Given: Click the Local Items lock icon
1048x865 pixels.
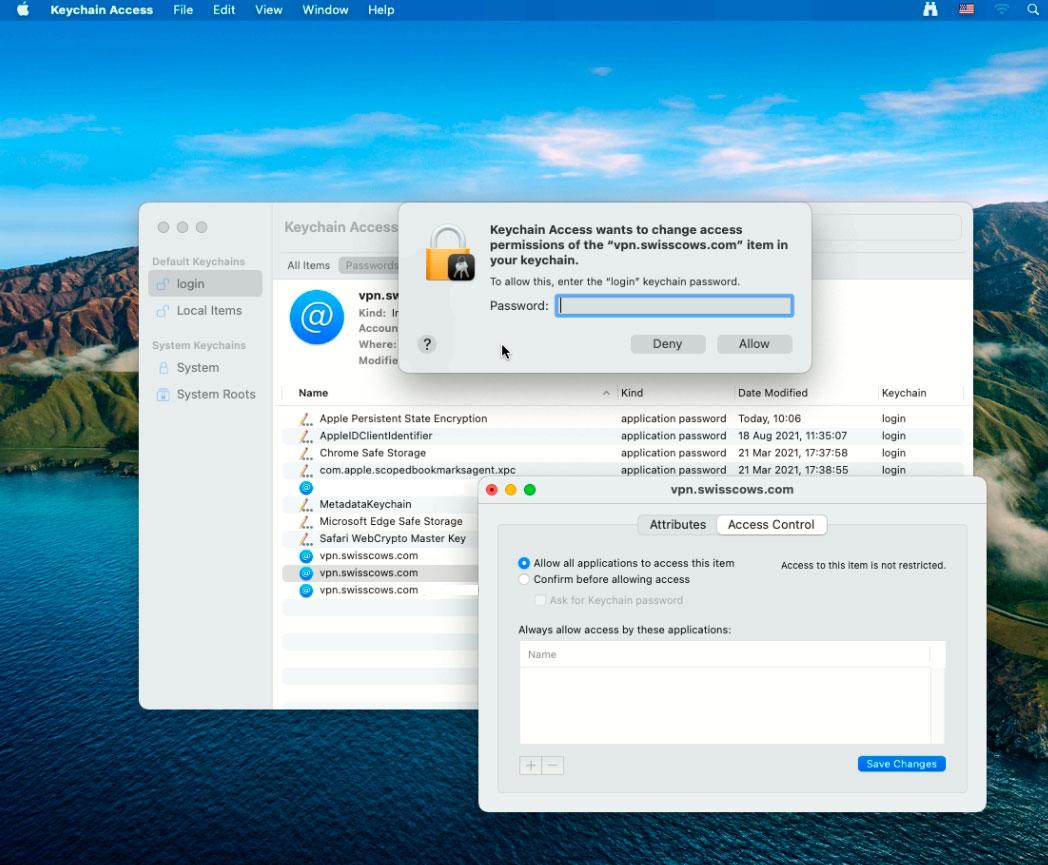Looking at the screenshot, I should [162, 311].
